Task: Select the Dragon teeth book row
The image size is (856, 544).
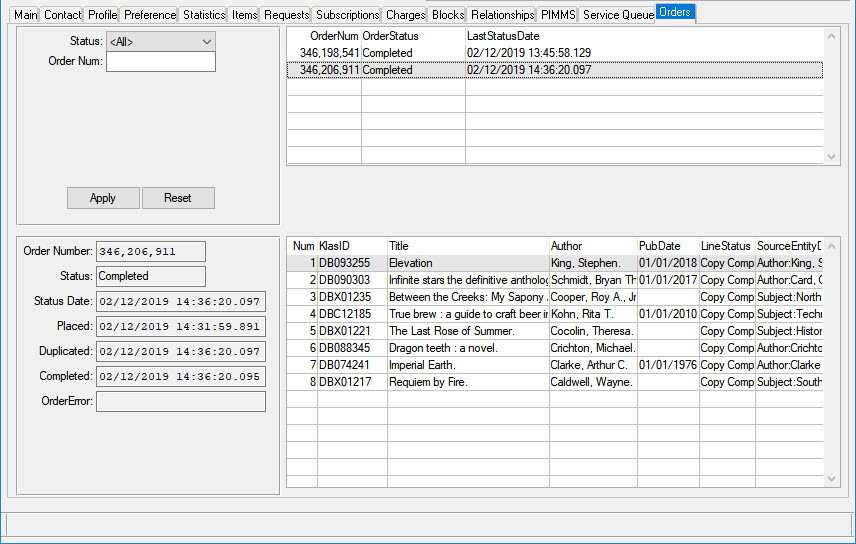Action: tap(466, 348)
